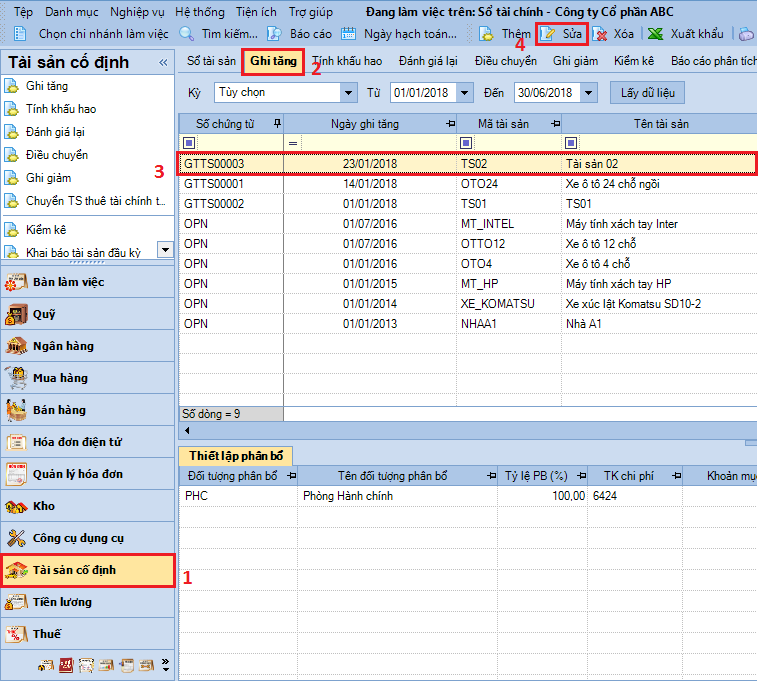Click Chọn chi nhánh làm việc toolbar item
The image size is (758, 684).
pyautogui.click(x=91, y=34)
